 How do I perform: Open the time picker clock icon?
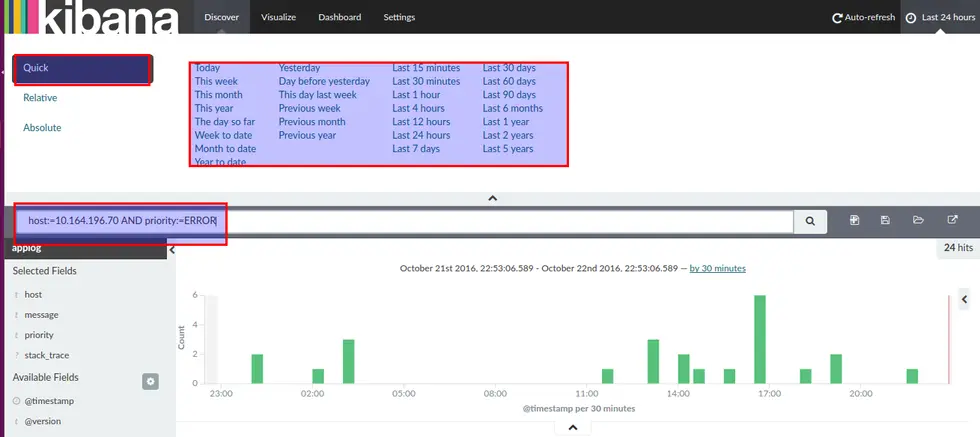click(911, 18)
